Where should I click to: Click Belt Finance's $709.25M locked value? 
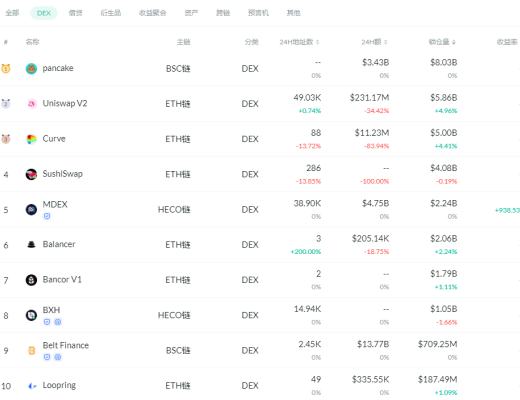(437, 344)
